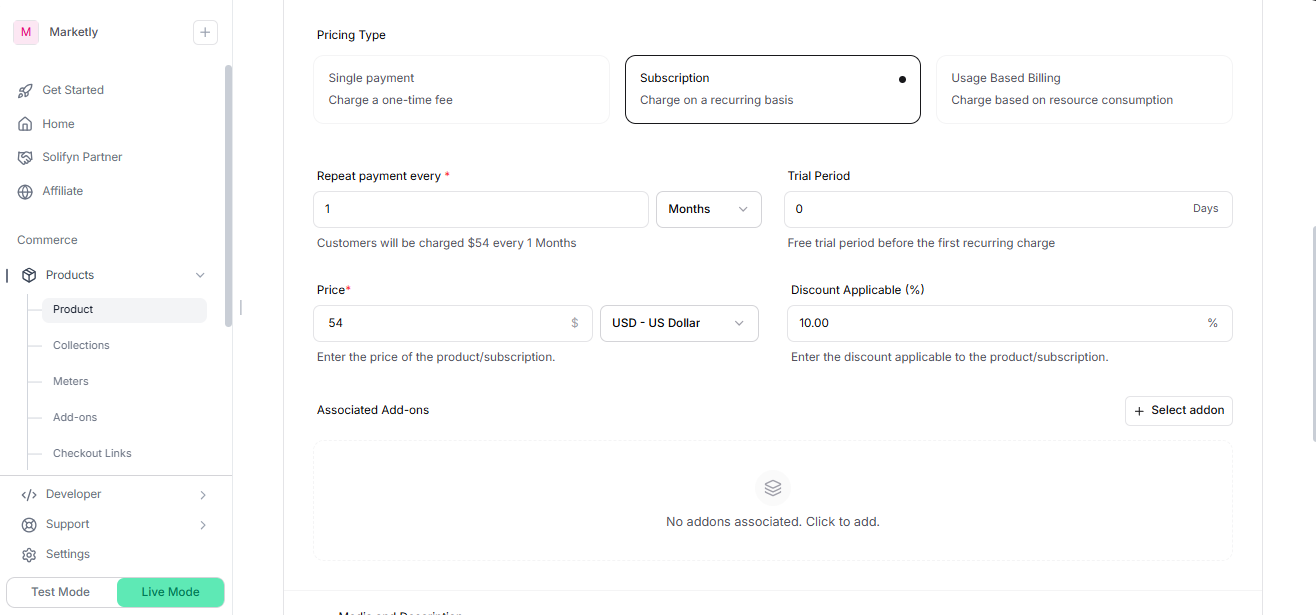Click the Developer code icon
This screenshot has width=1316, height=615.
29,494
